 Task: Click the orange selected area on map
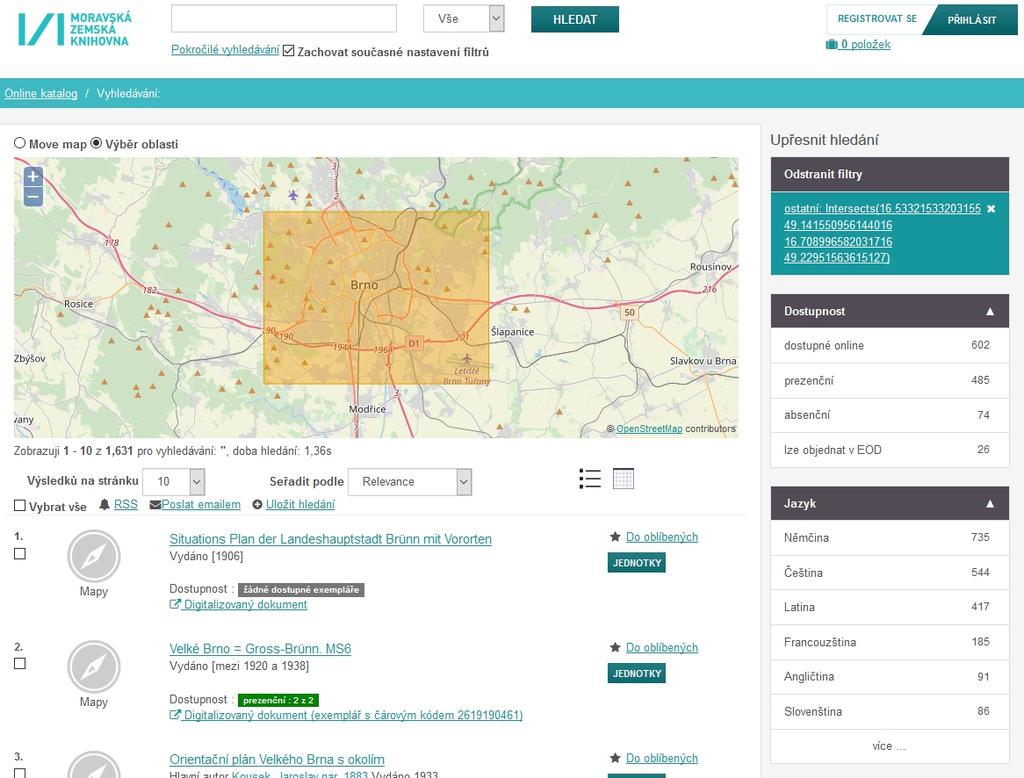pyautogui.click(x=376, y=298)
